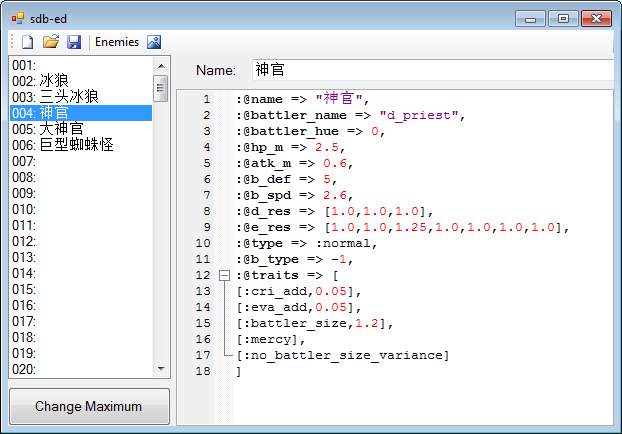Viewport: 622px width, 434px height.
Task: Click the image picture toolbar icon
Action: coord(154,42)
